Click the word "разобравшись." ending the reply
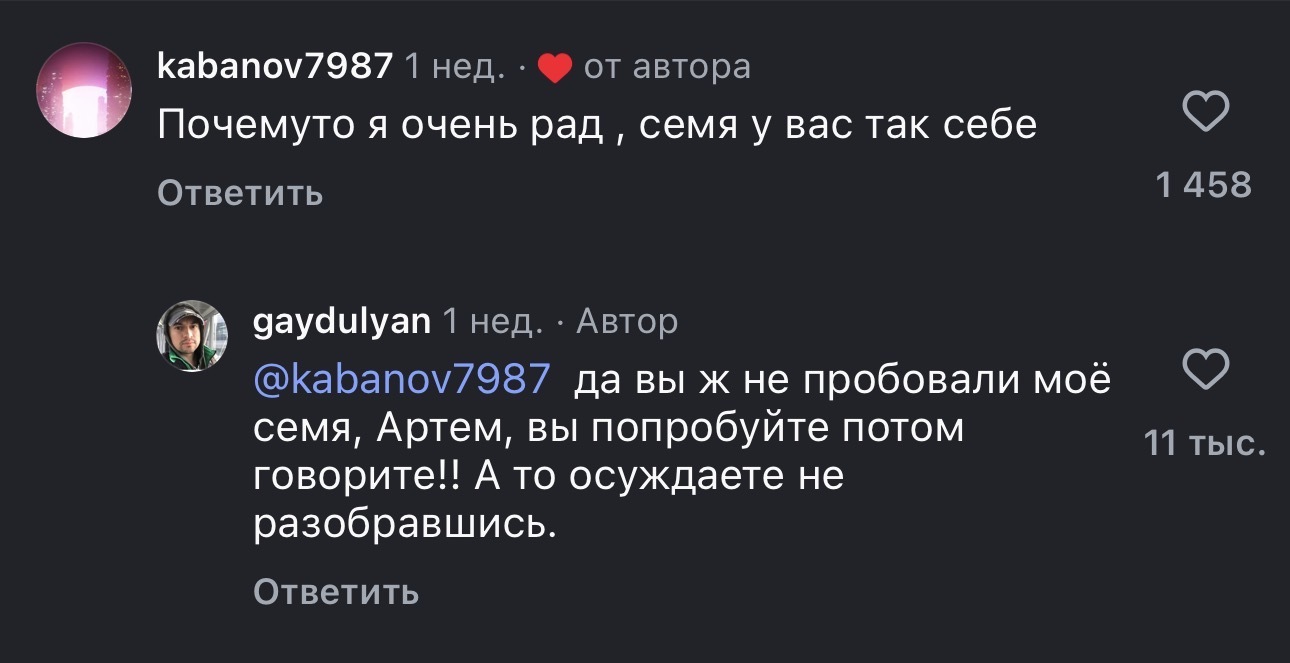 pyautogui.click(x=404, y=524)
